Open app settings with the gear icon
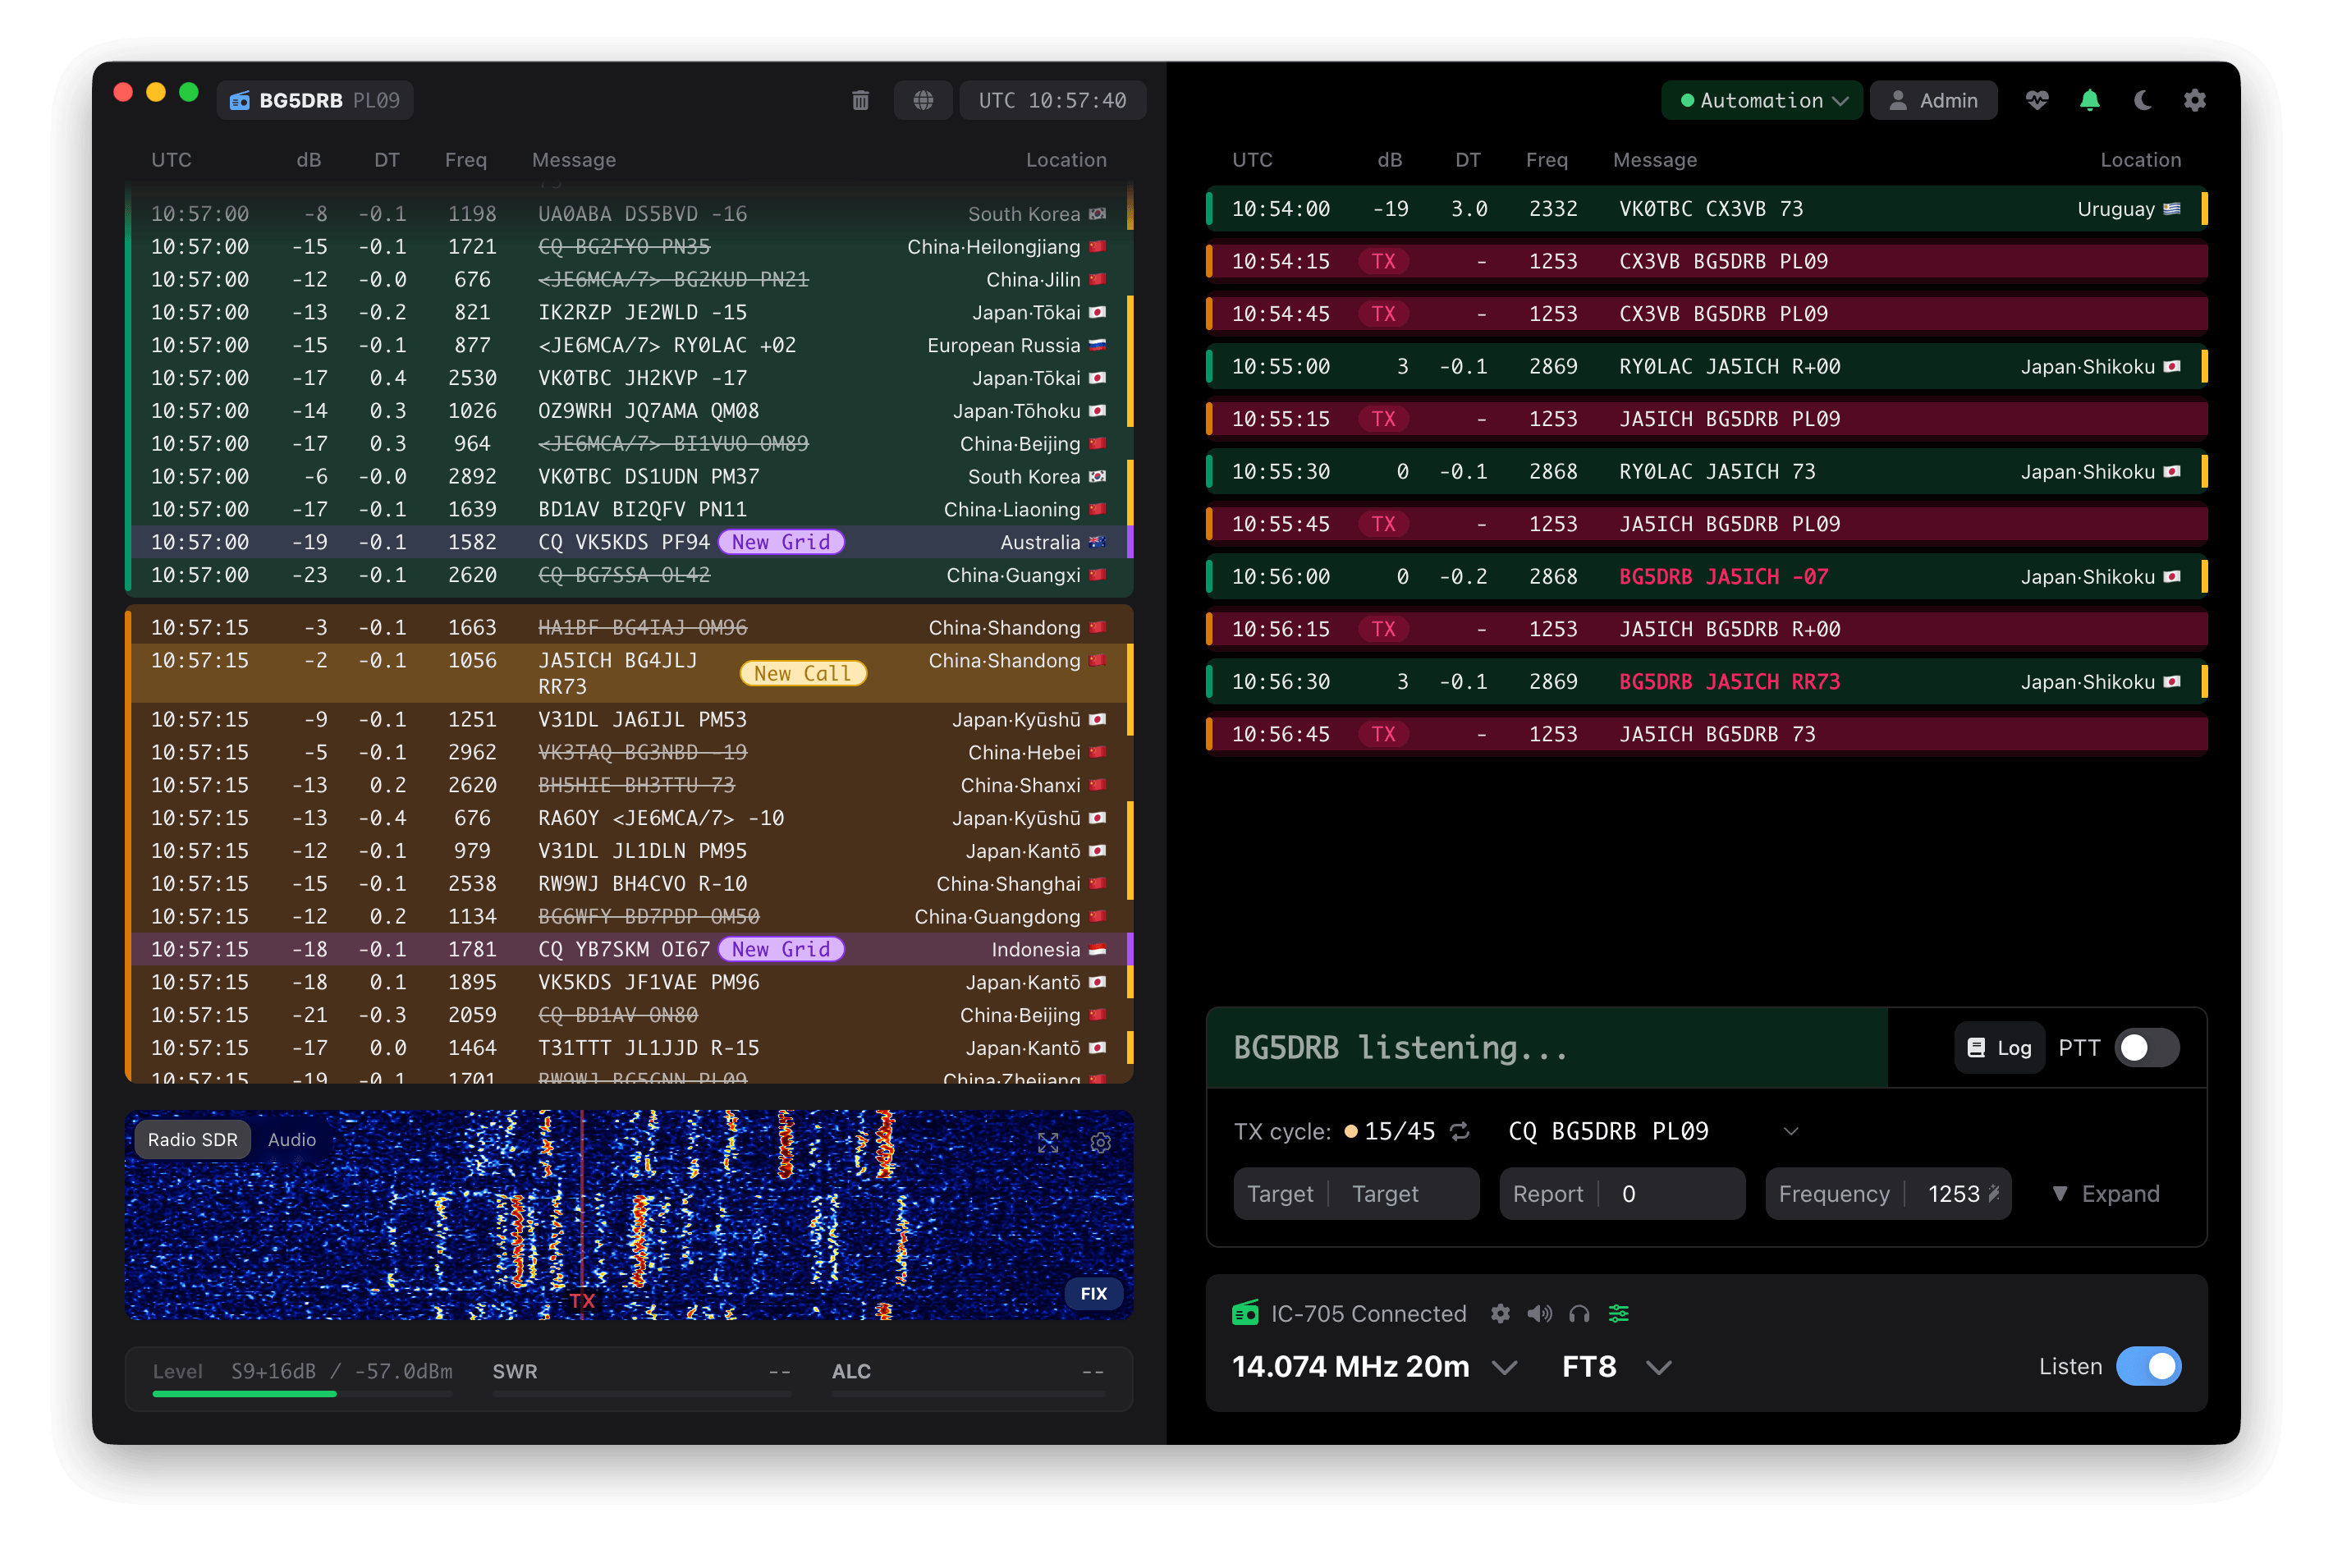Image resolution: width=2333 pixels, height=1568 pixels. click(x=2196, y=100)
